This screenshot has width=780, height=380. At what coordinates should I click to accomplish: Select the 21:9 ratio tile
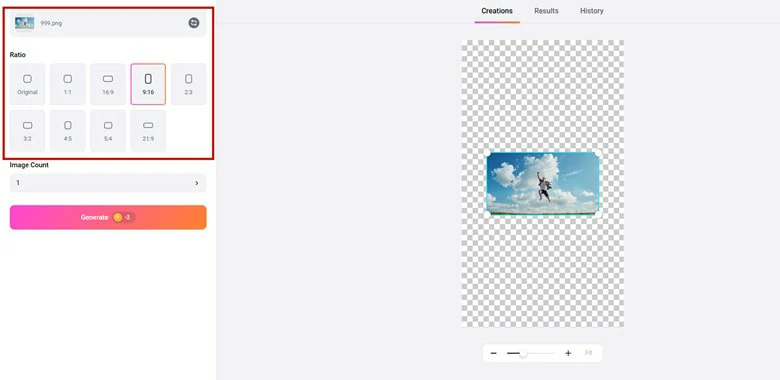[148, 131]
